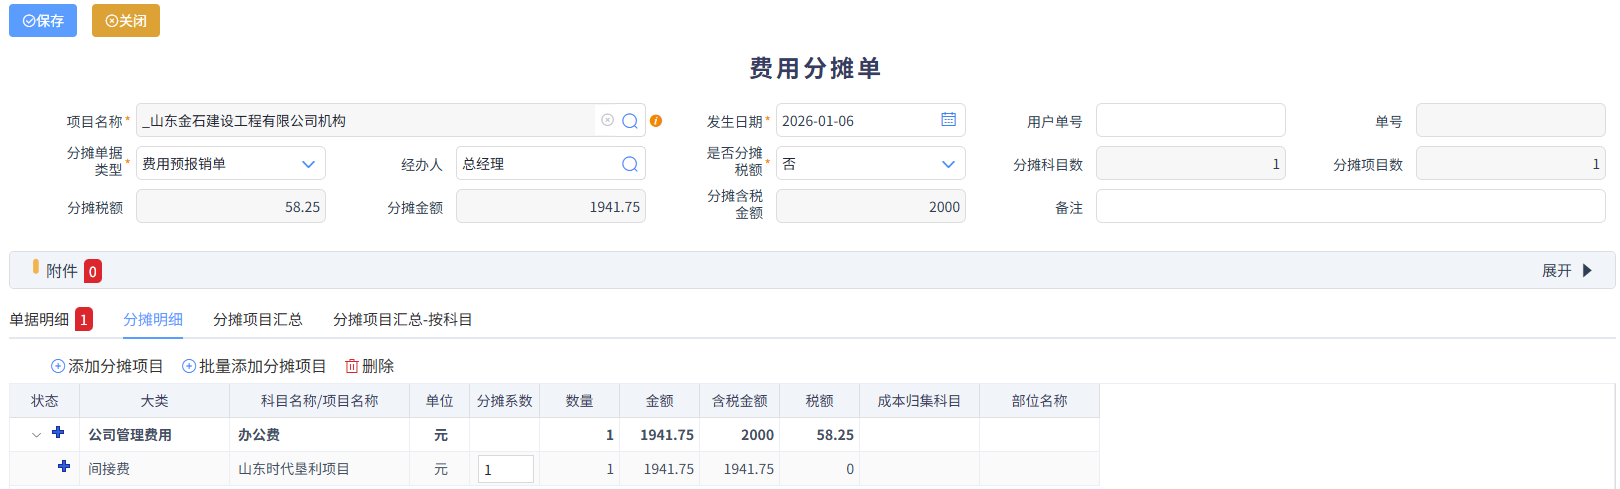Viewport: 1620px width, 489px height.
Task: Expand the 附件 section via 展开
Action: [x=1566, y=271]
